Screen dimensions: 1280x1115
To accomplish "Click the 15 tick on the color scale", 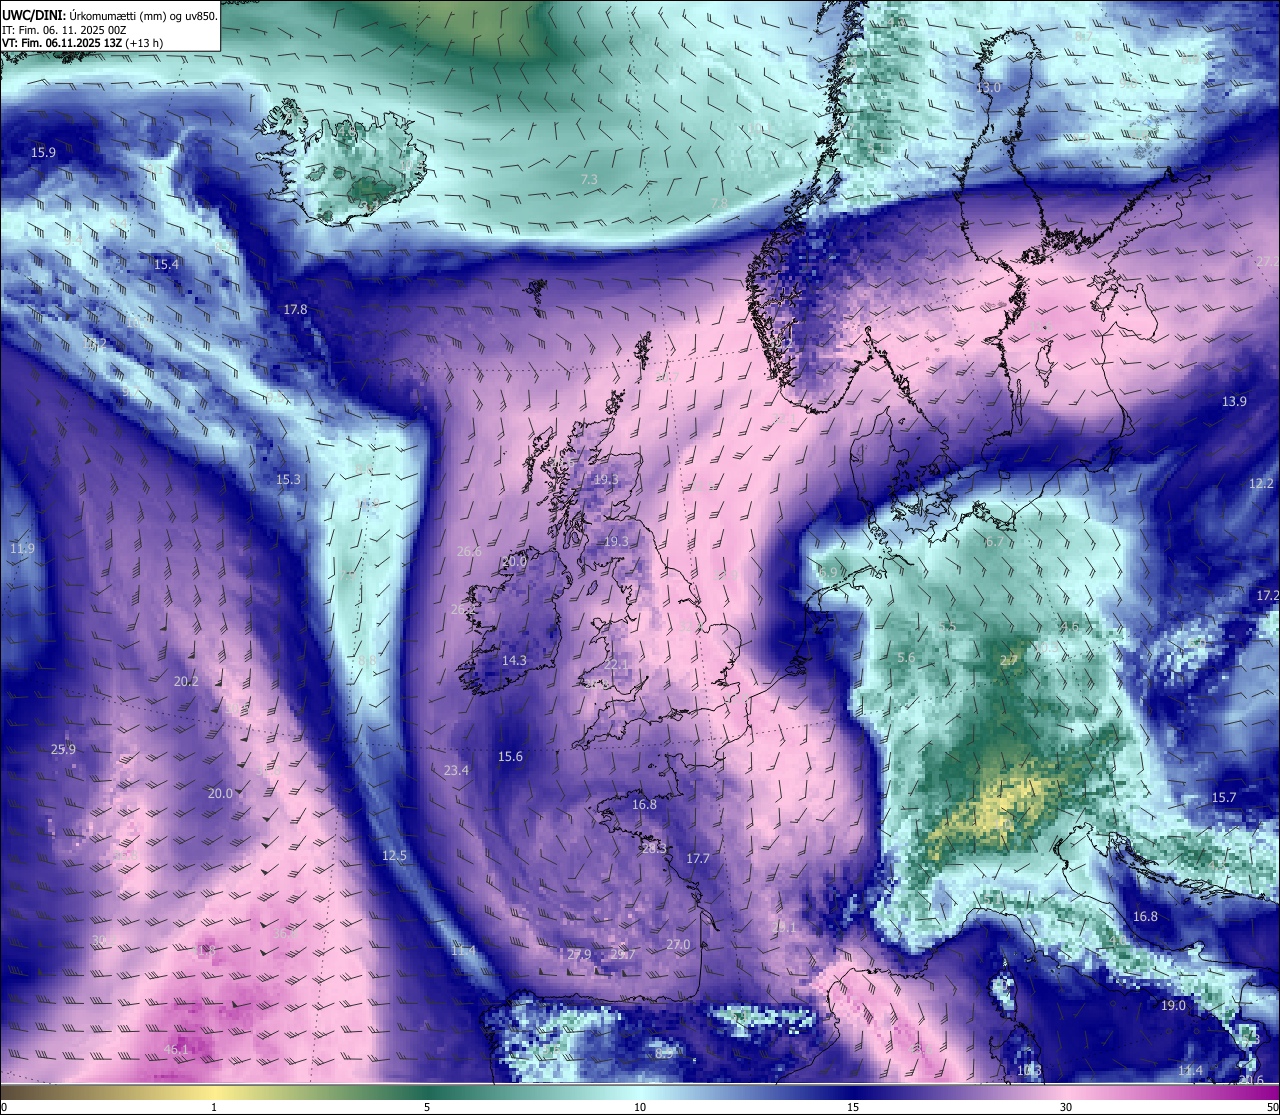I will coord(853,1107).
